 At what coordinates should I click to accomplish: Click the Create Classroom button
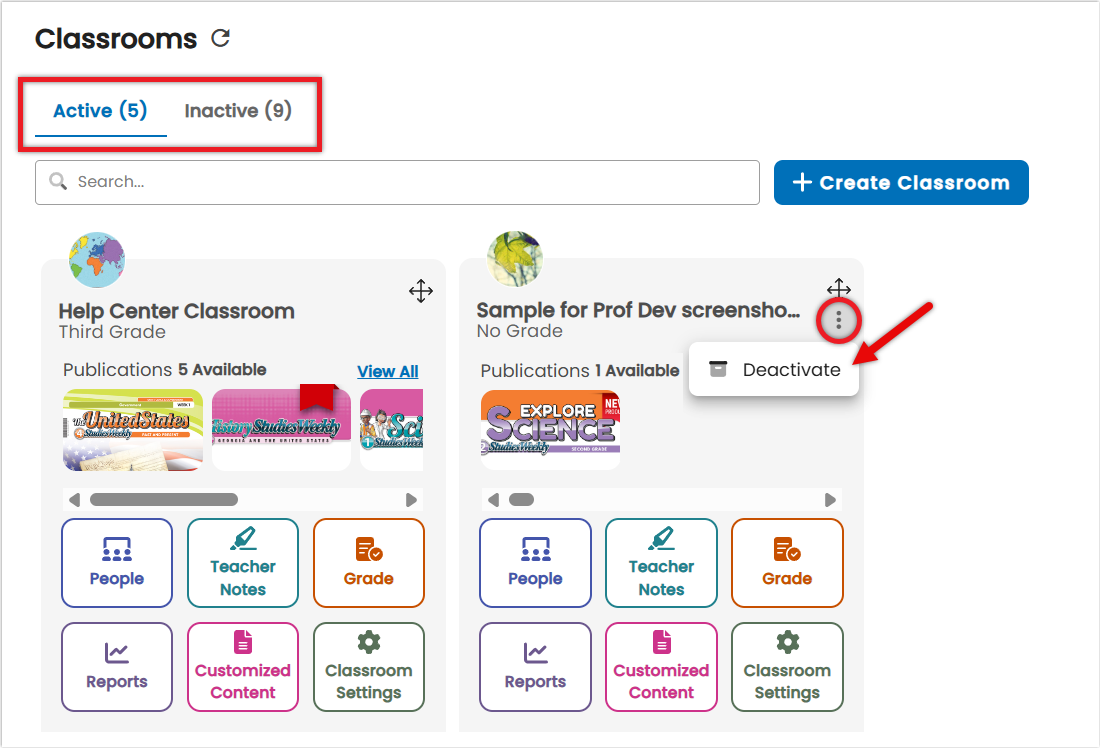click(901, 183)
